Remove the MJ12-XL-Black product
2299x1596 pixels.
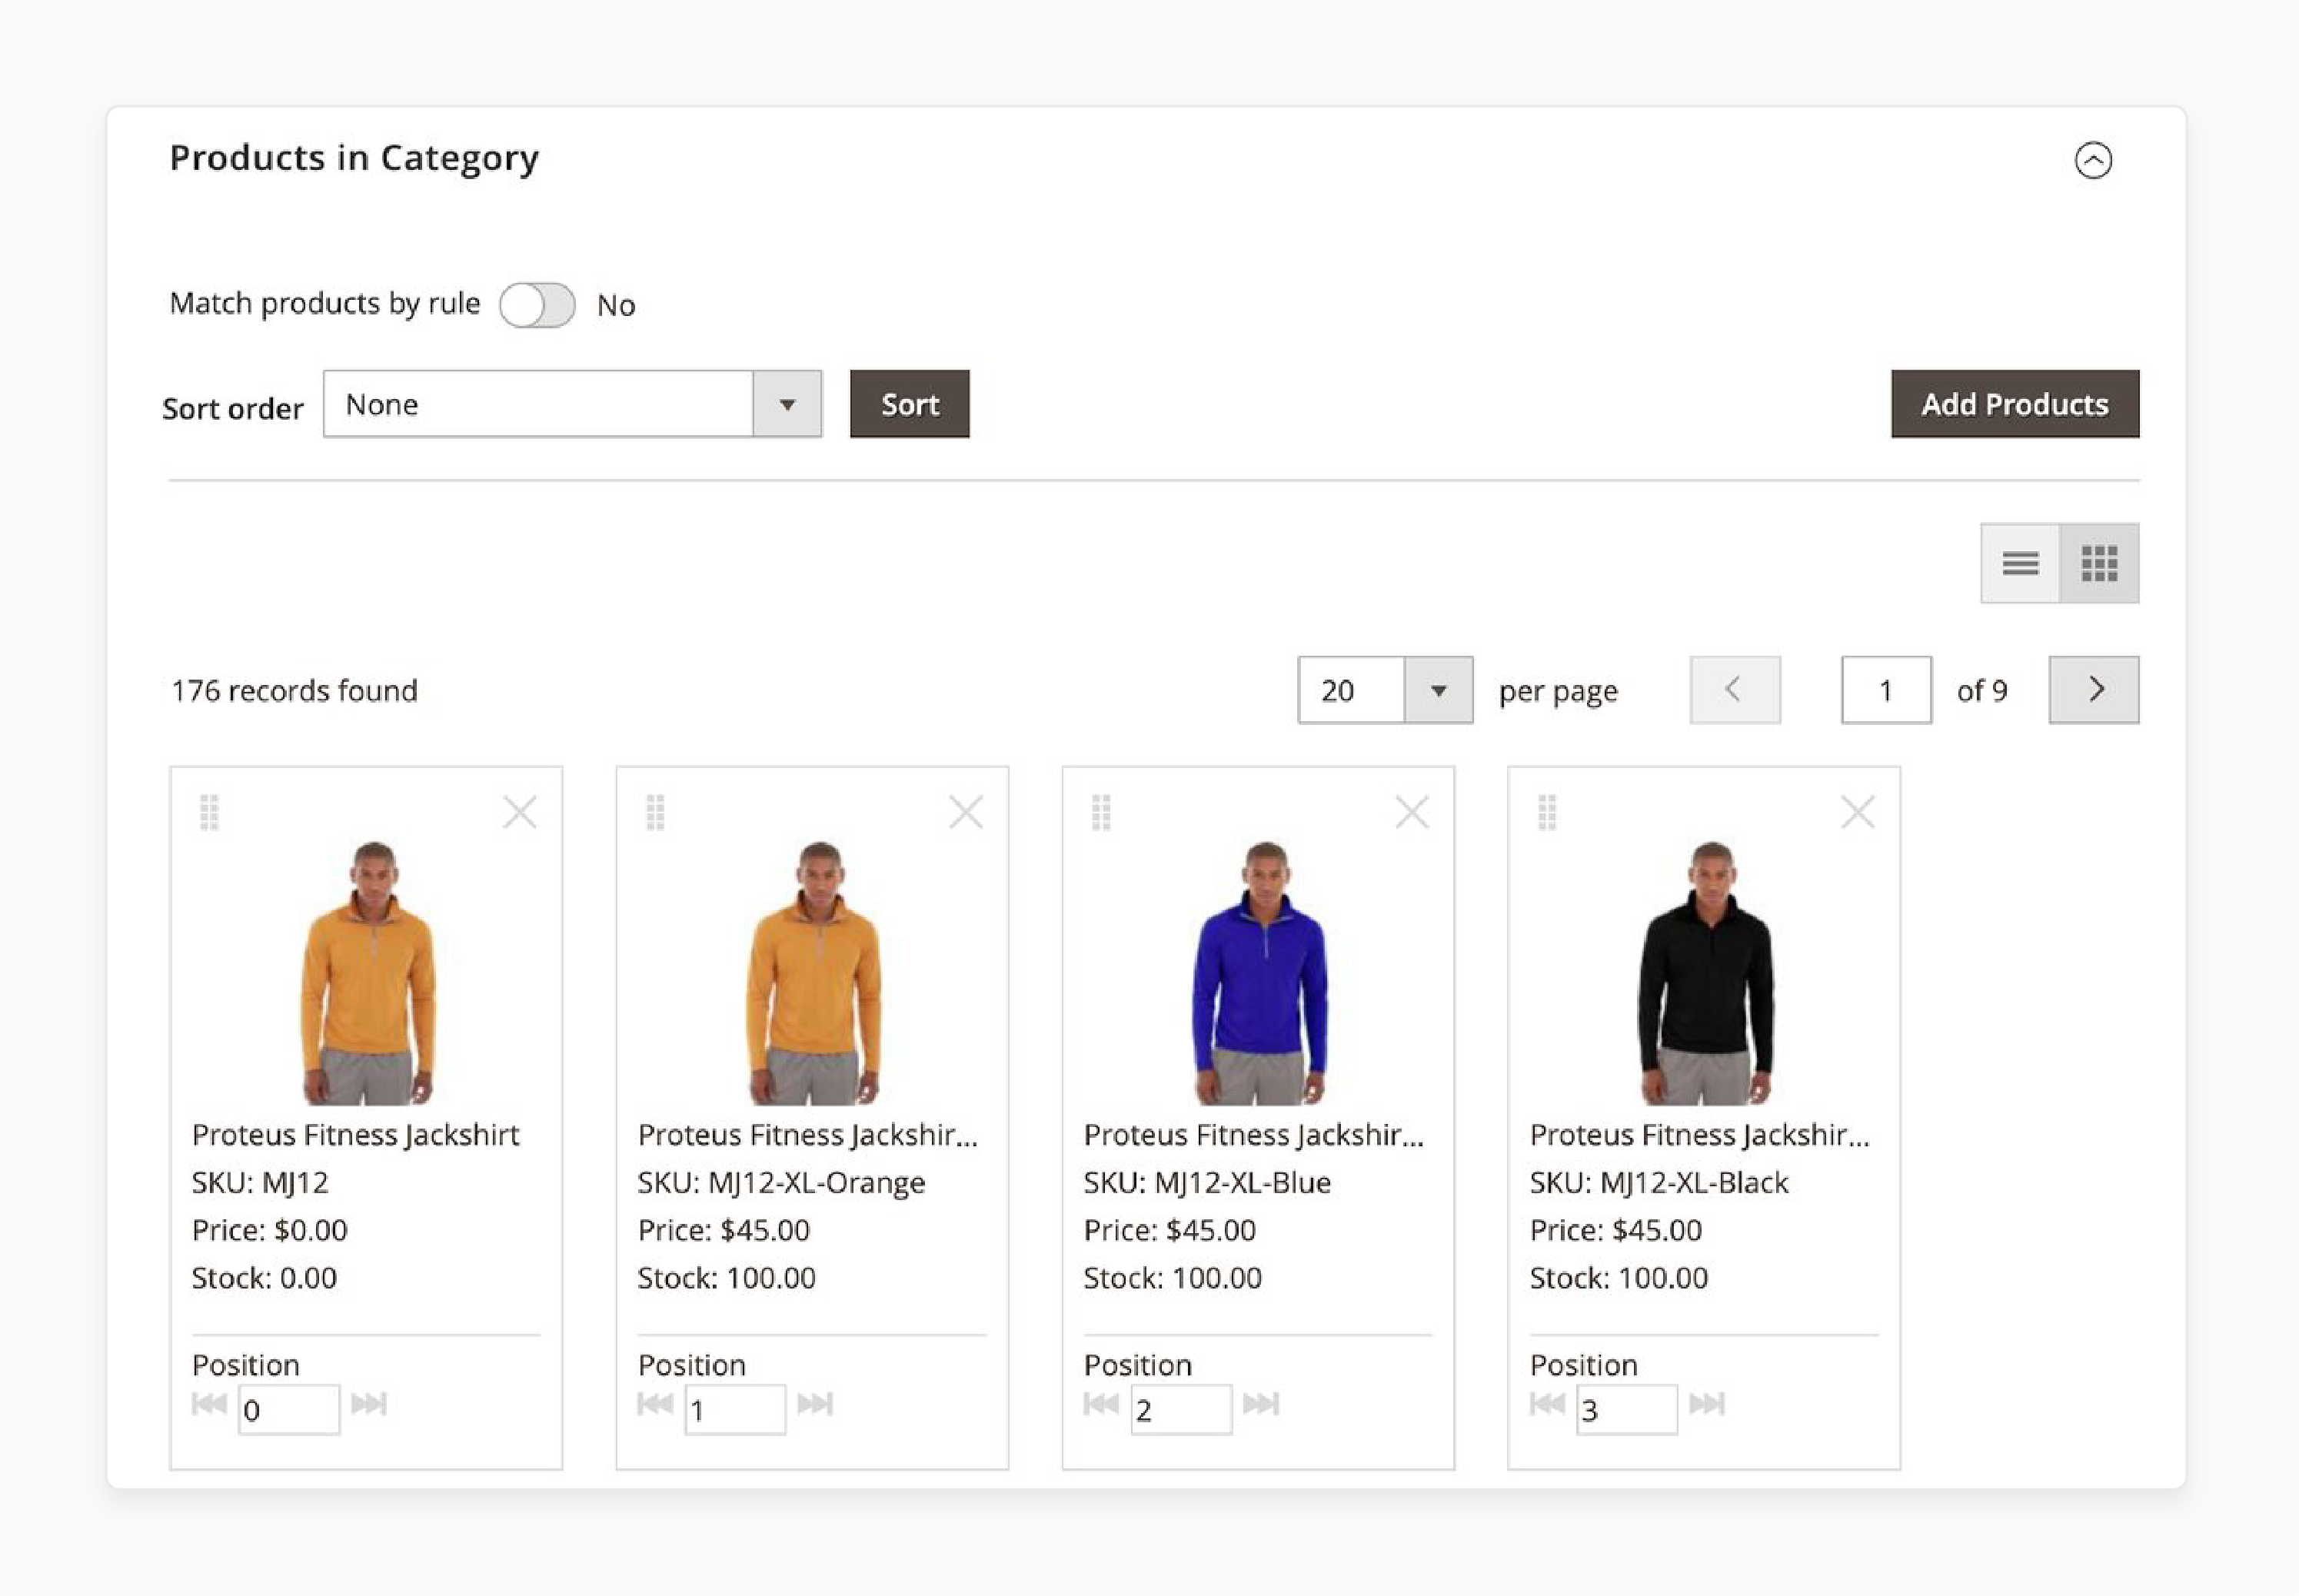pyautogui.click(x=1858, y=812)
